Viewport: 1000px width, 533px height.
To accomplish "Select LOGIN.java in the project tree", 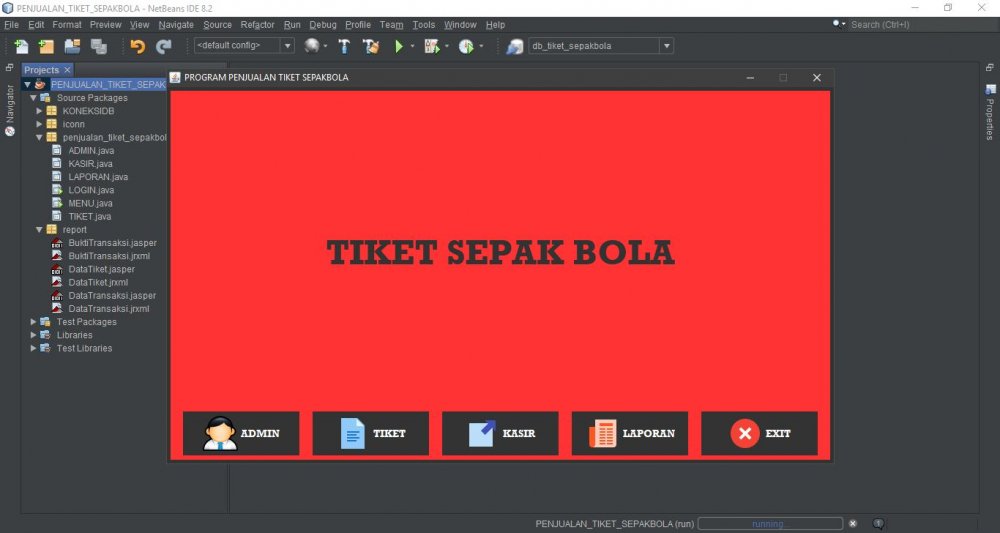I will pyautogui.click(x=90, y=190).
